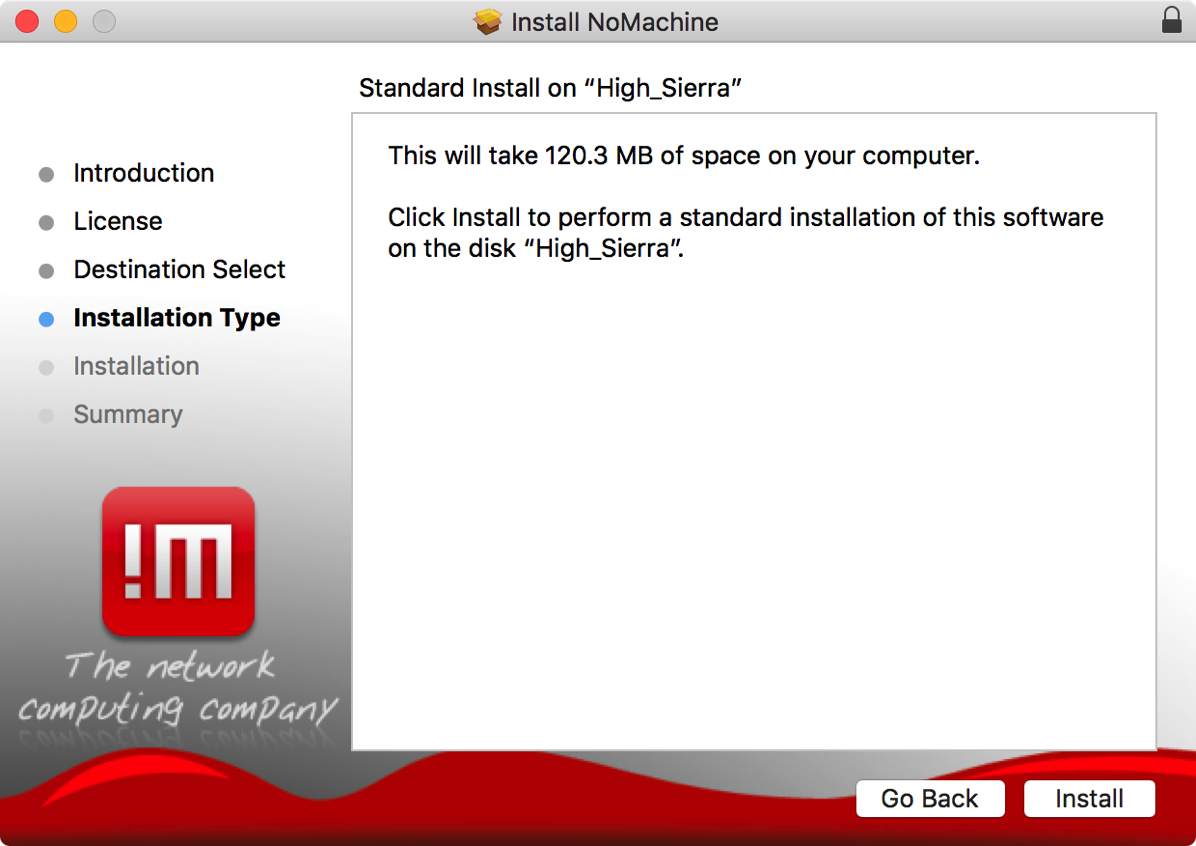Click the blue bullet beside Installation Type
The width and height of the screenshot is (1196, 846).
tap(47, 320)
